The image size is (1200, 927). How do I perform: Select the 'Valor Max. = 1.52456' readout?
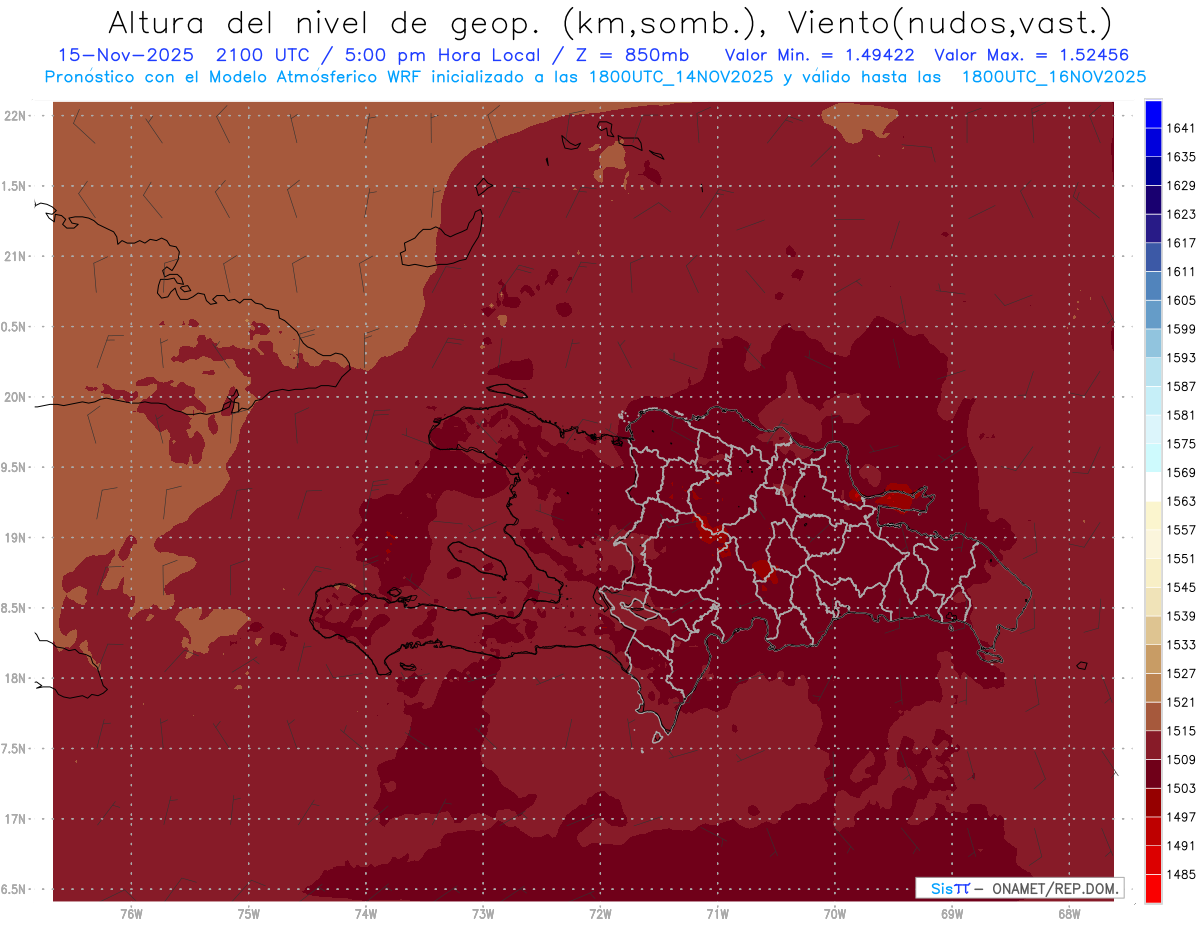[x=1031, y=55]
